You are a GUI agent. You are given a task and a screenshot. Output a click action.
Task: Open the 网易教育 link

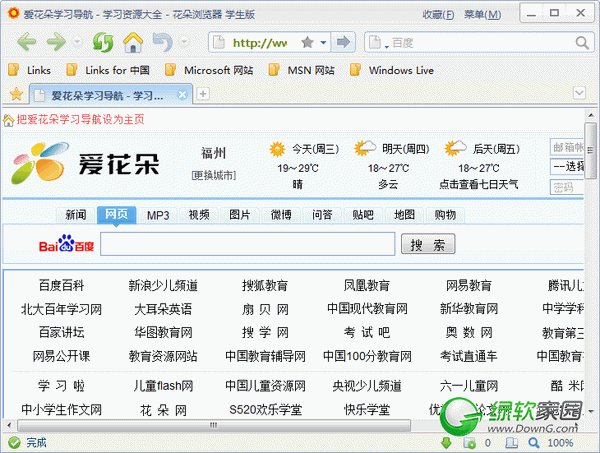coord(469,285)
